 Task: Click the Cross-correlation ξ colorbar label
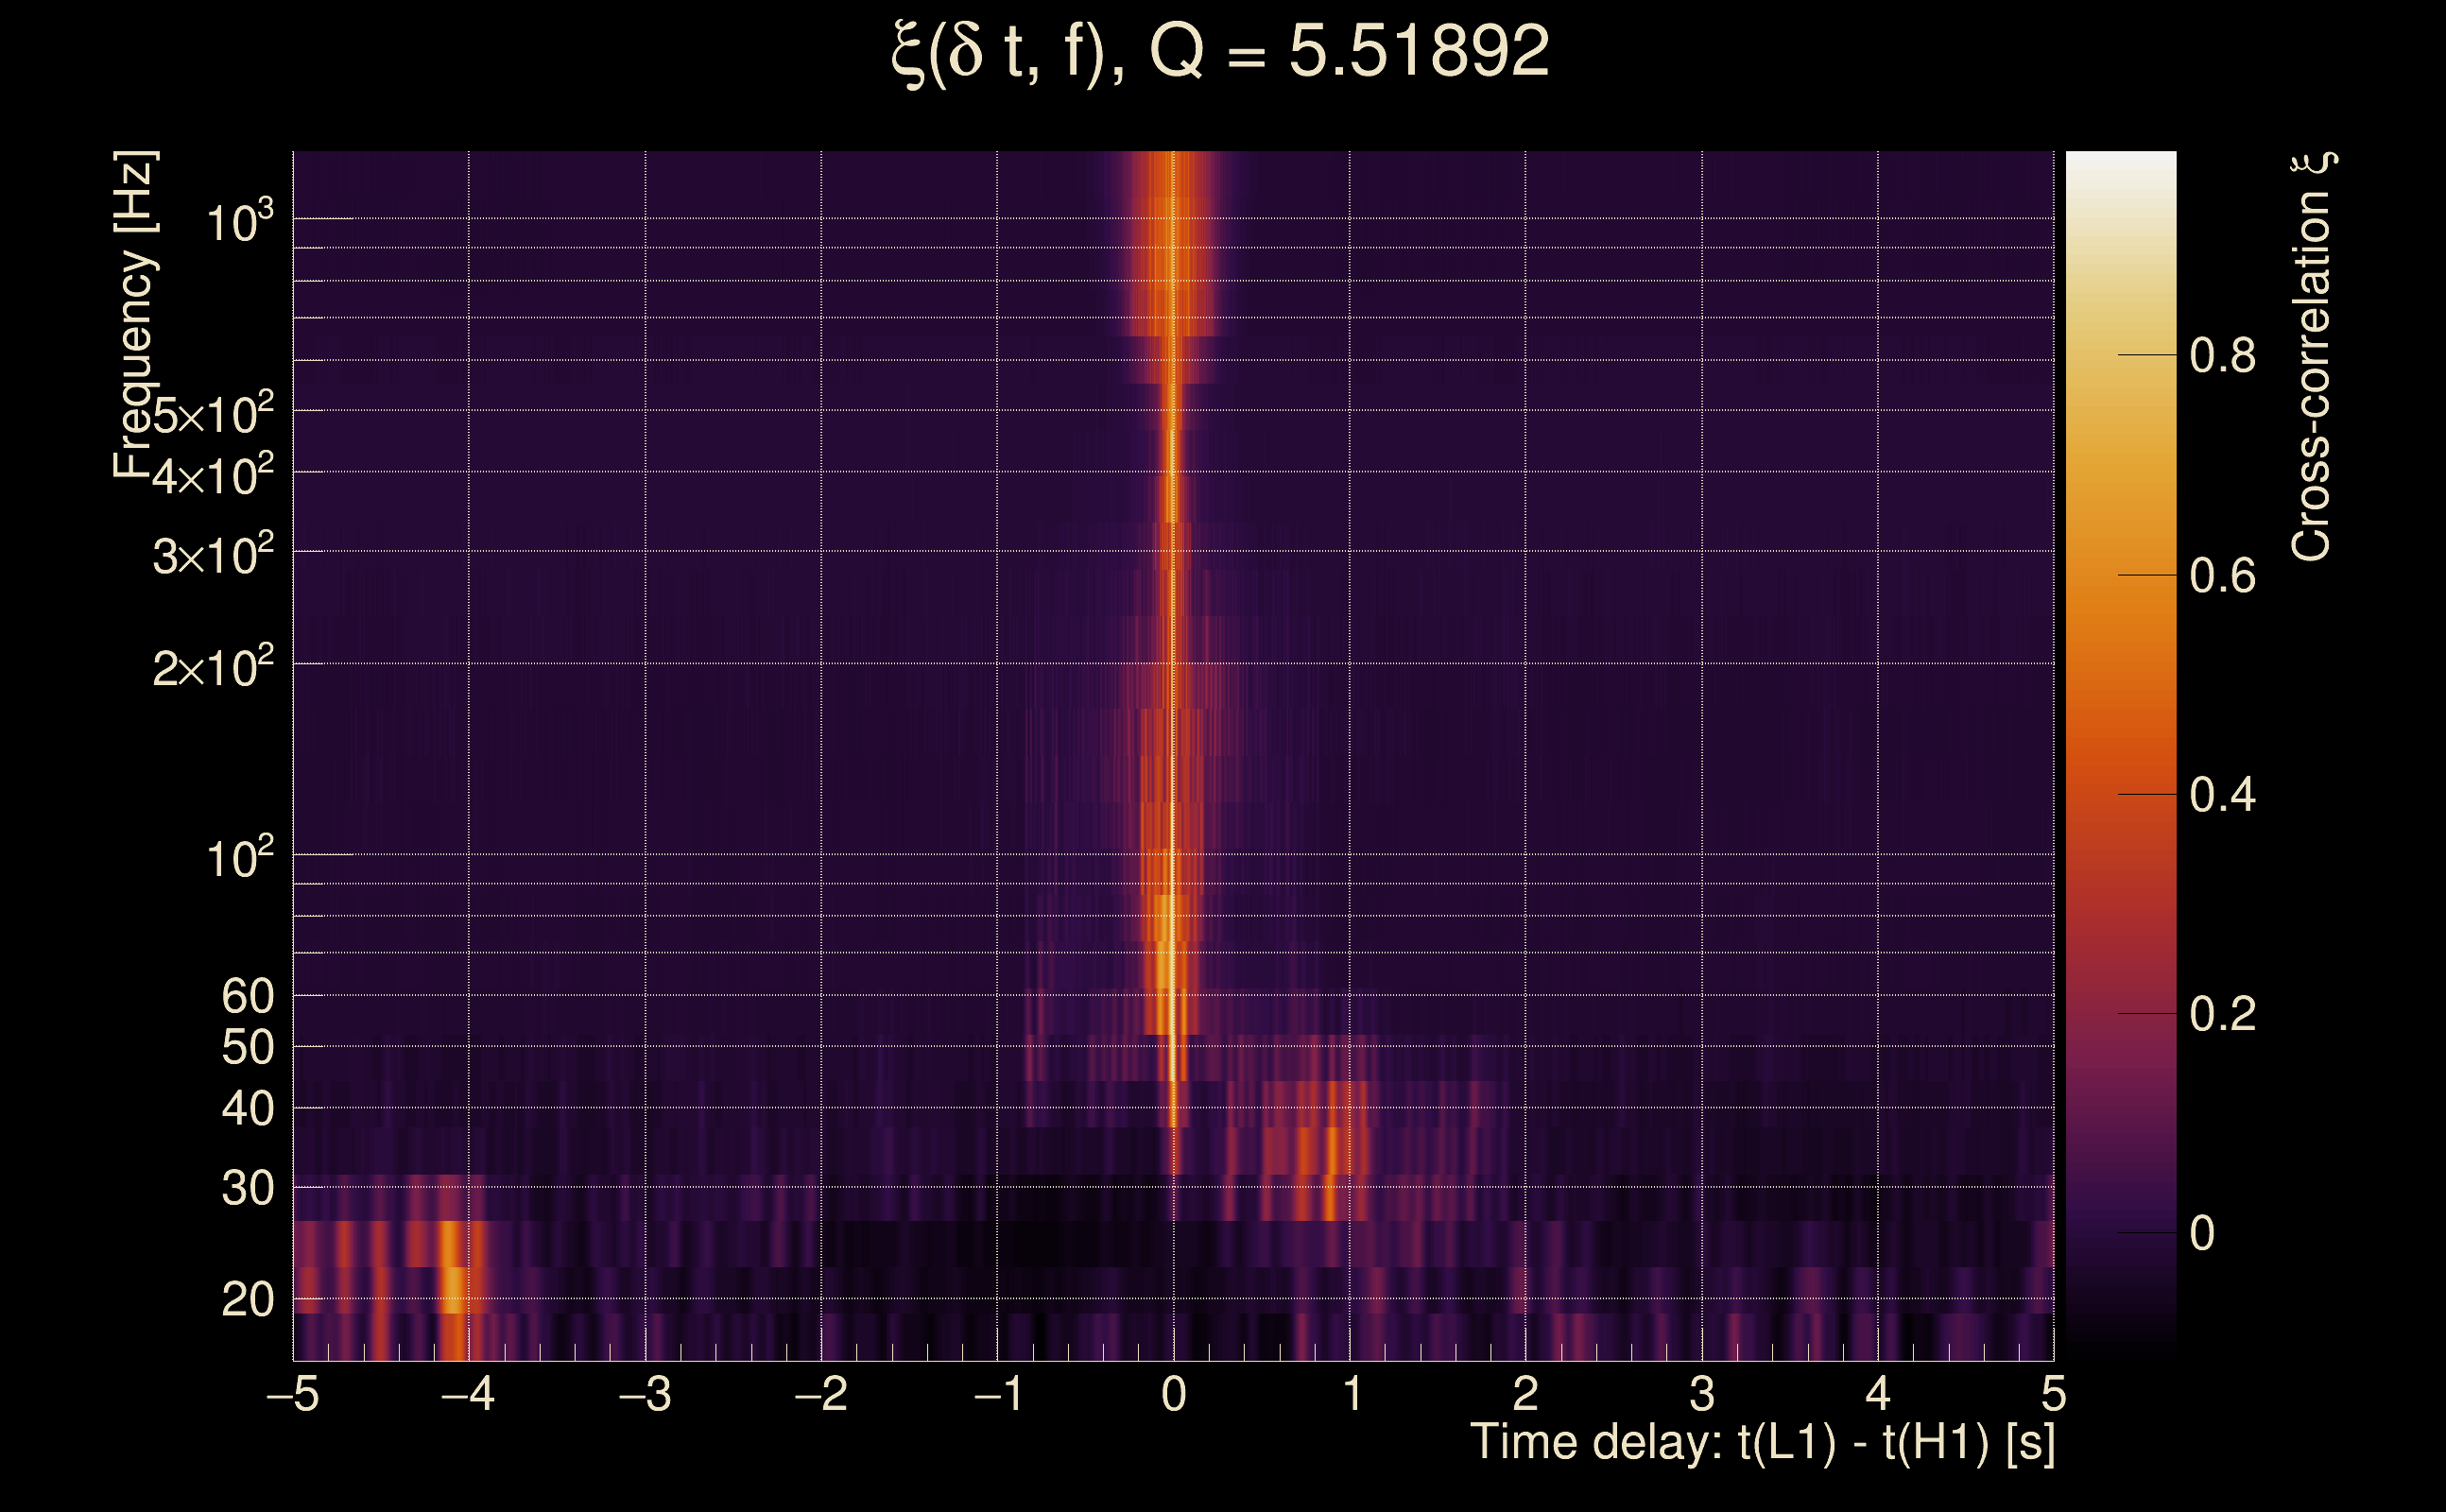coord(2311,356)
